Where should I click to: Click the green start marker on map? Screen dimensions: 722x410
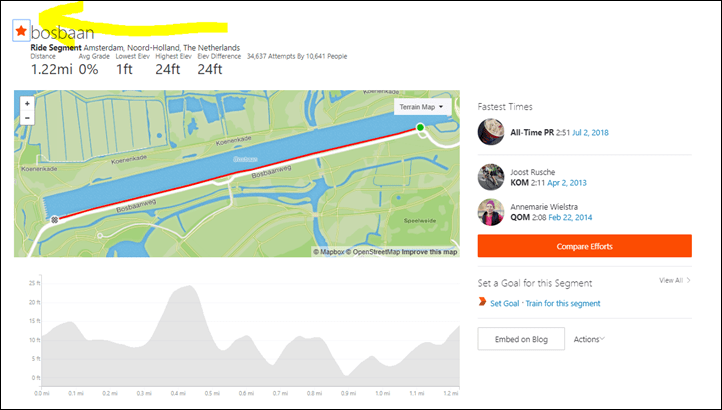point(420,127)
